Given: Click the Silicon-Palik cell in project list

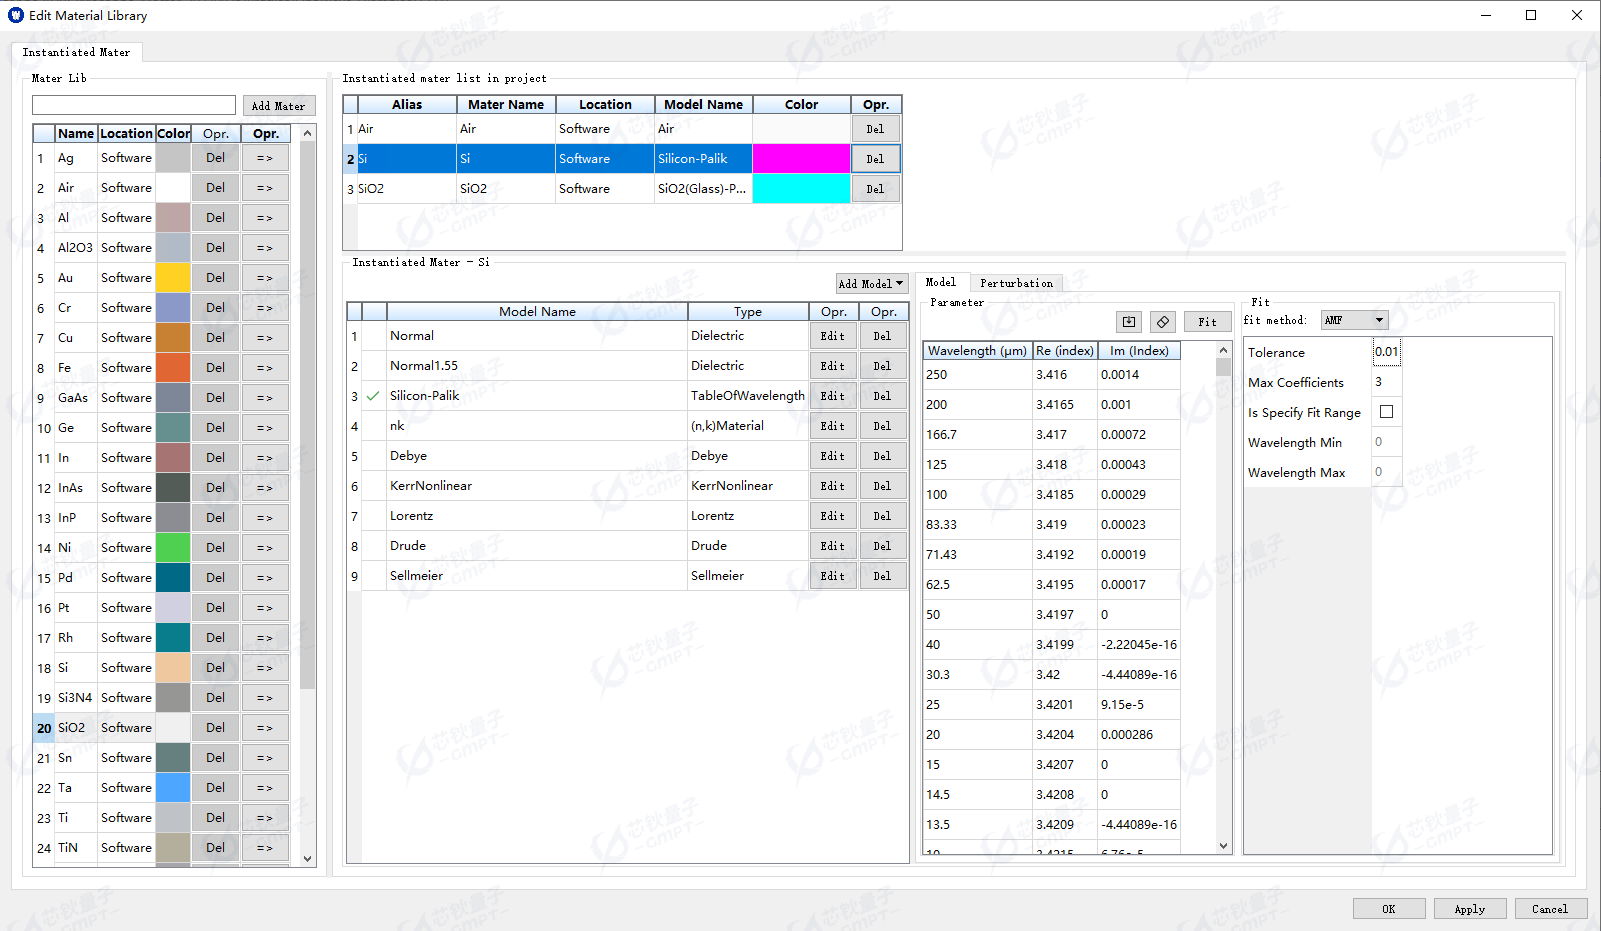Looking at the screenshot, I should (x=704, y=159).
